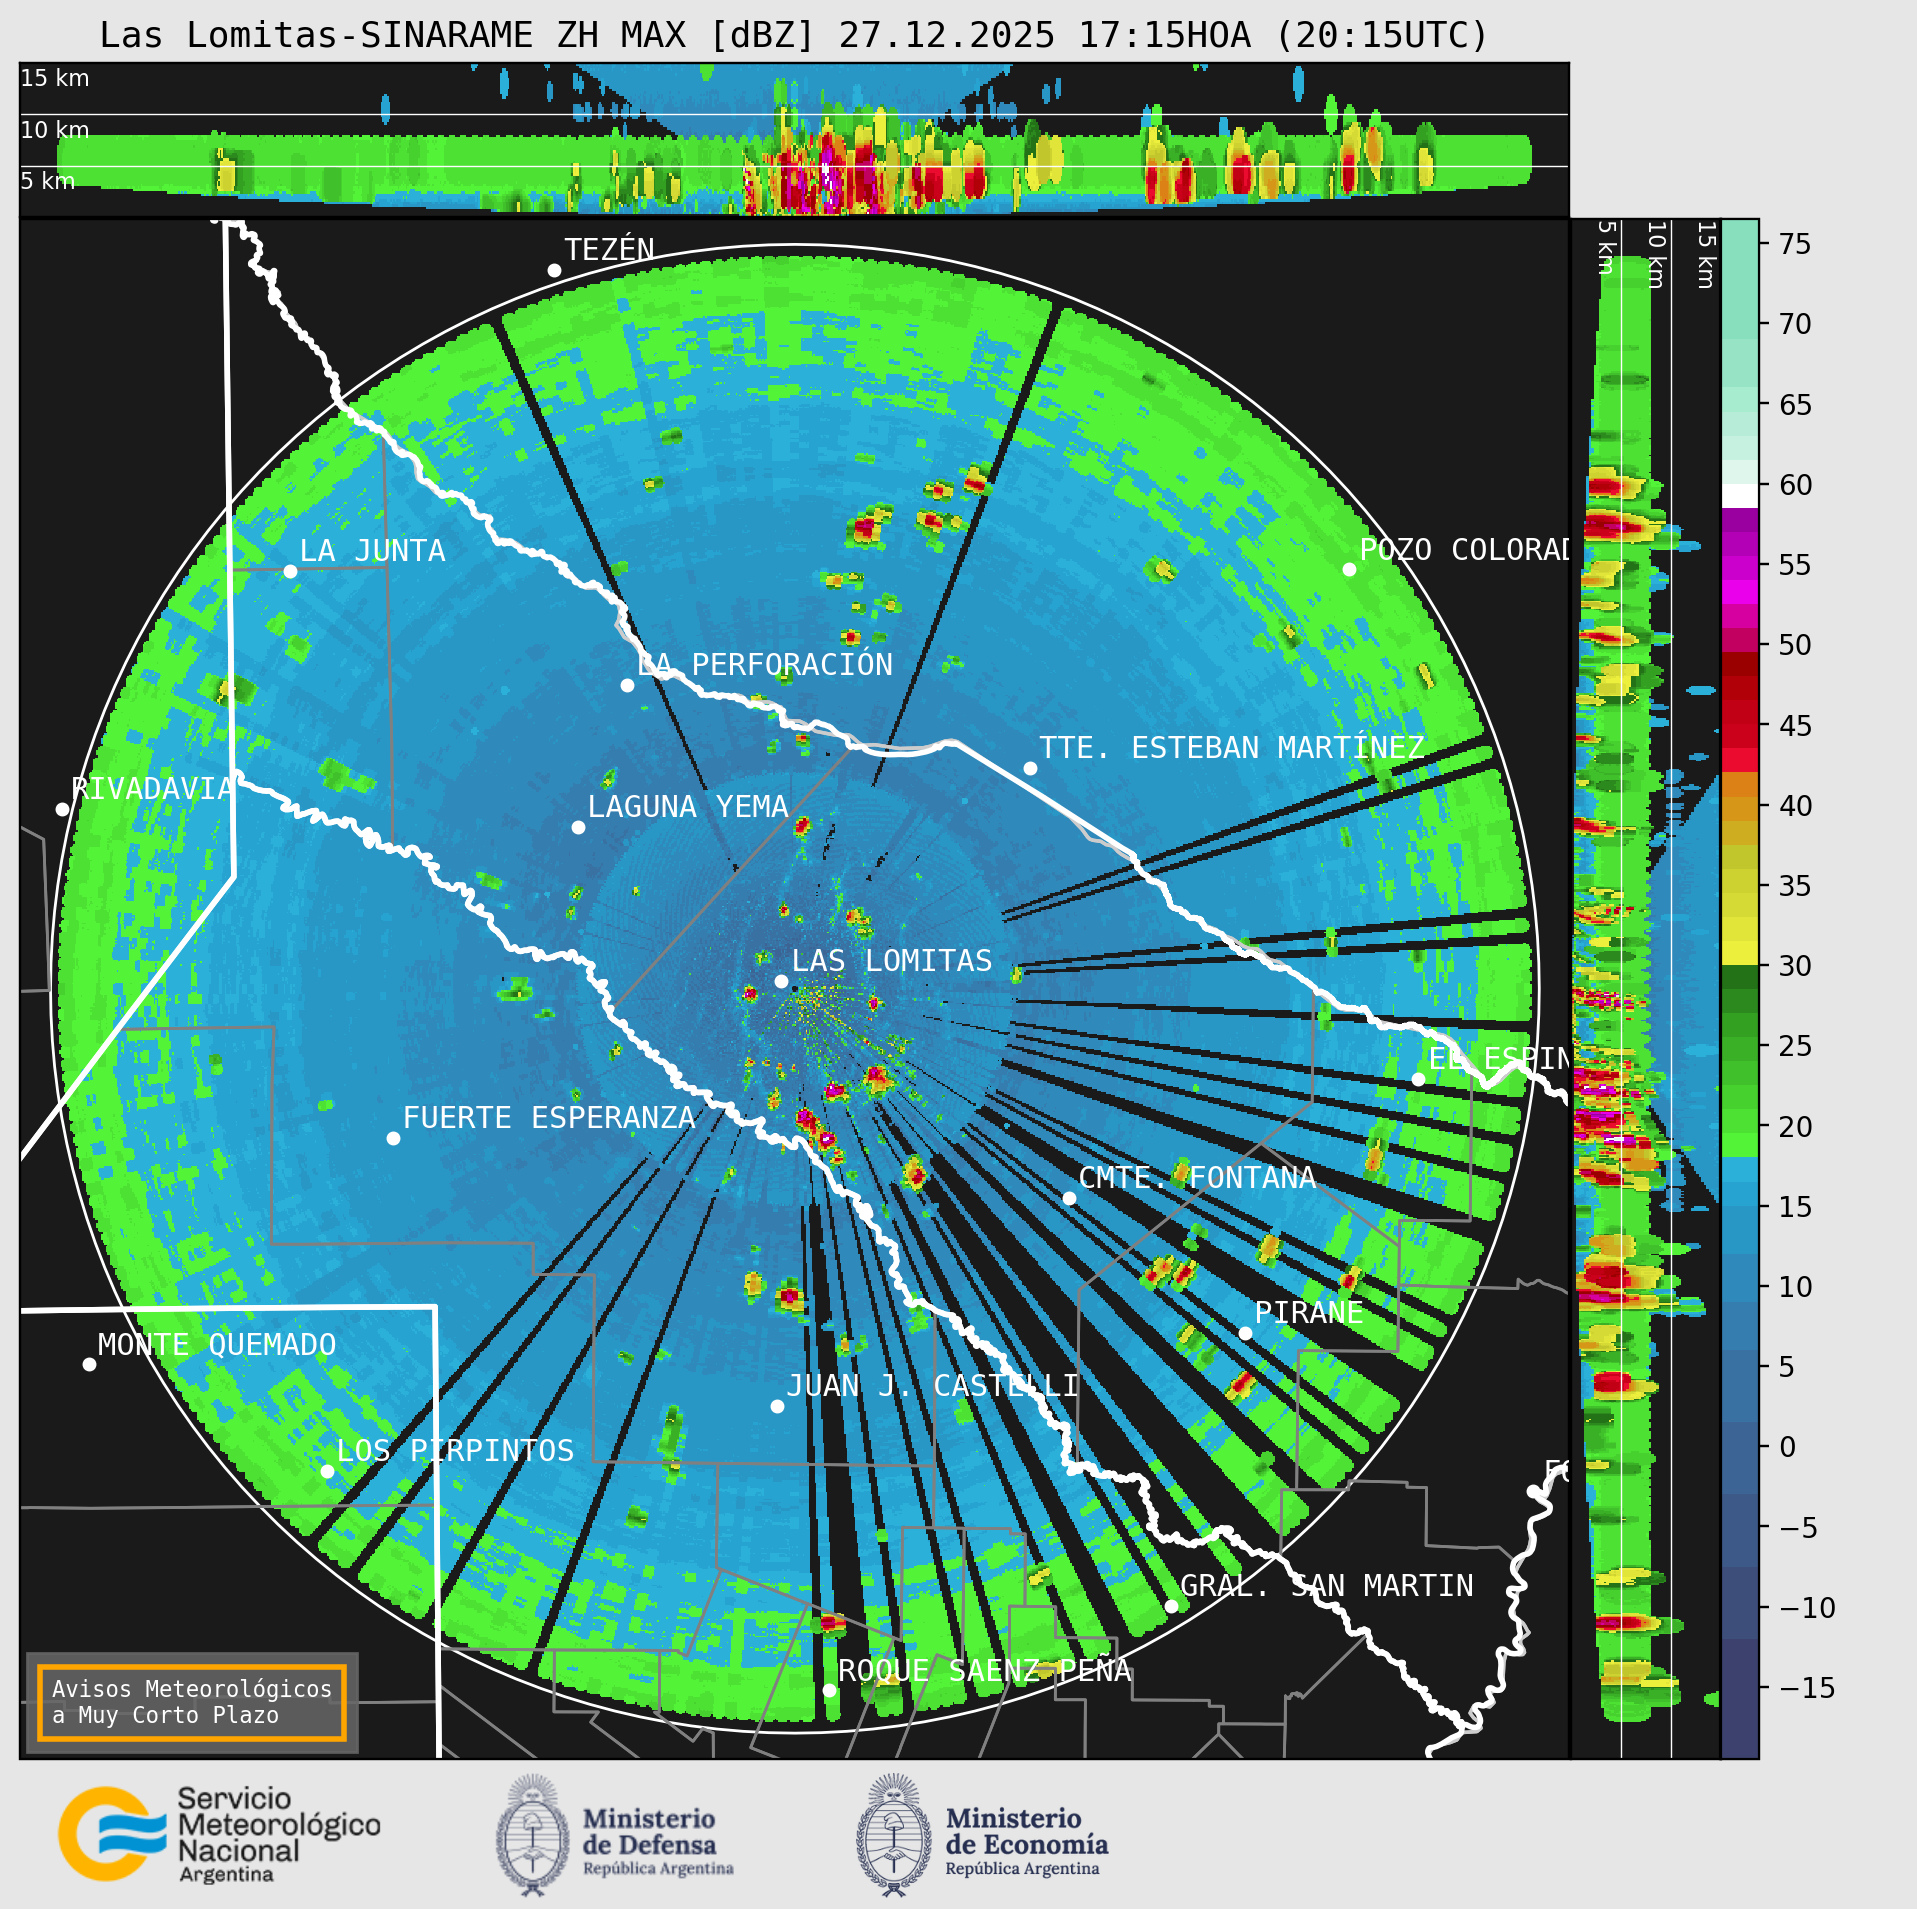Click the magenta 55 dBZ color band
Viewport: 1917px width, 1909px height.
(x=1739, y=566)
